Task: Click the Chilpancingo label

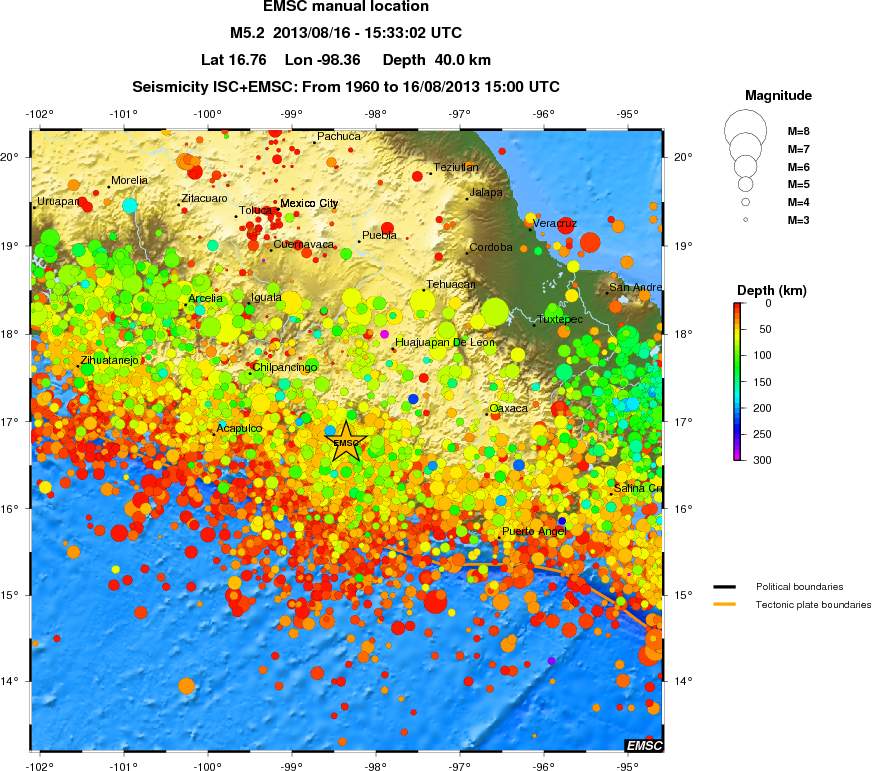Action: point(285,367)
